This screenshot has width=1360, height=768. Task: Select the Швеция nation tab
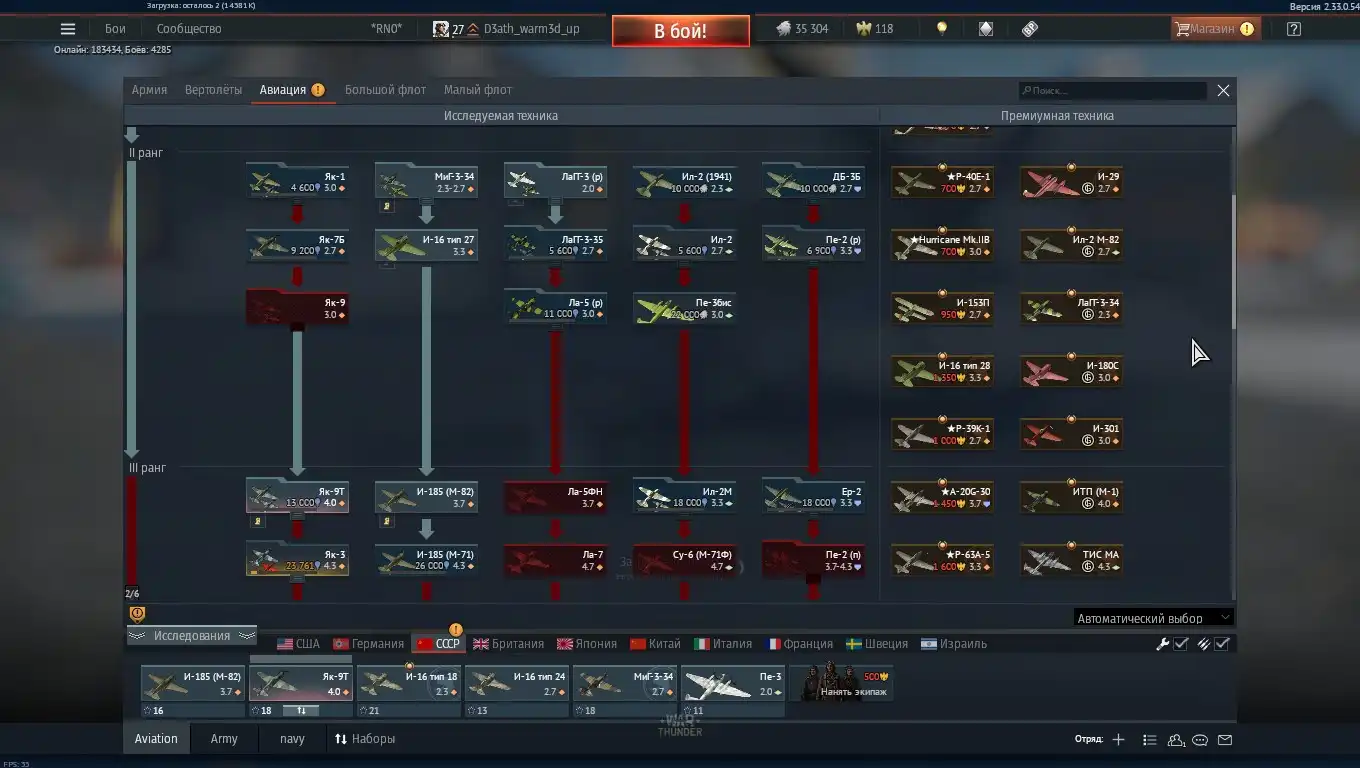(x=877, y=644)
